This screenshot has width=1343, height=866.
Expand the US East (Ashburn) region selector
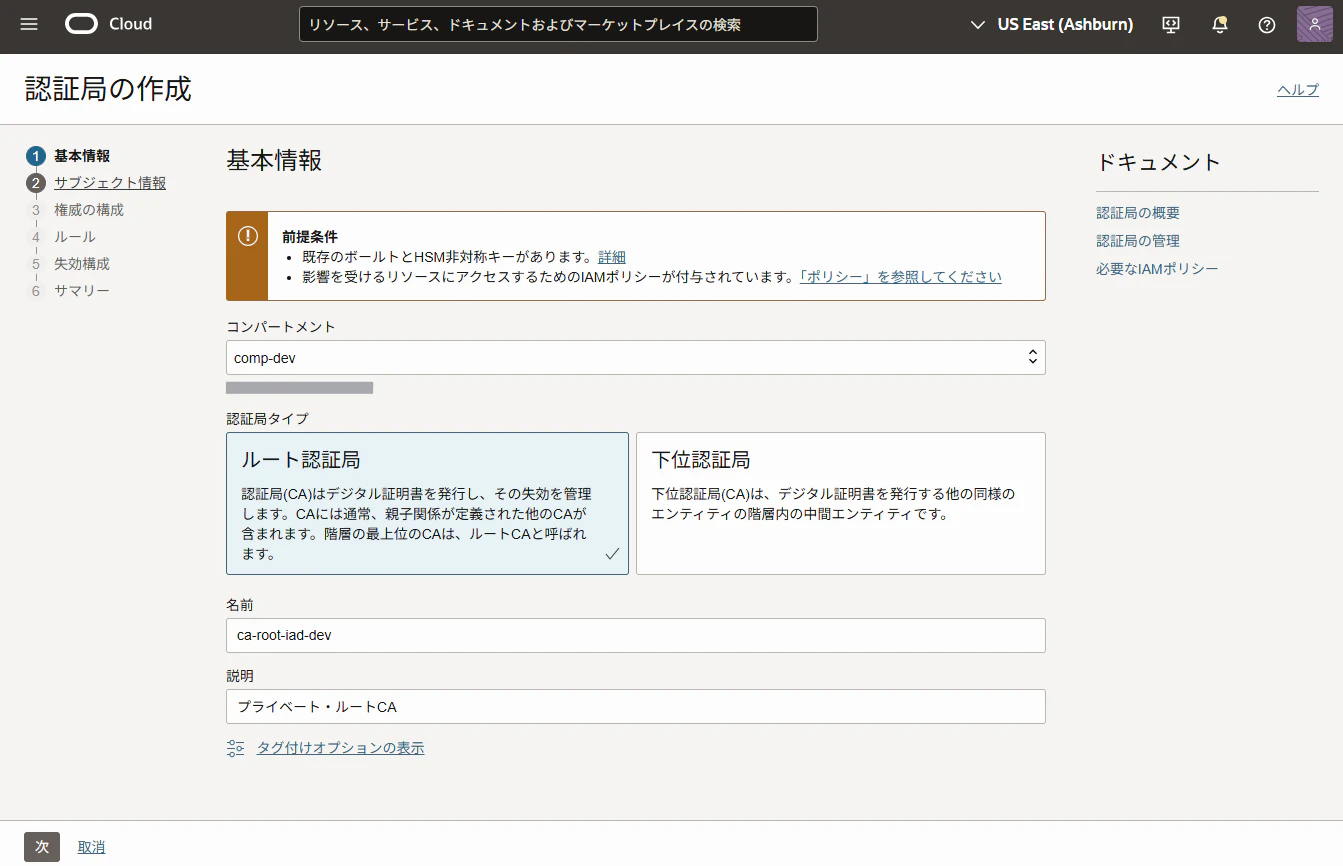point(1052,24)
